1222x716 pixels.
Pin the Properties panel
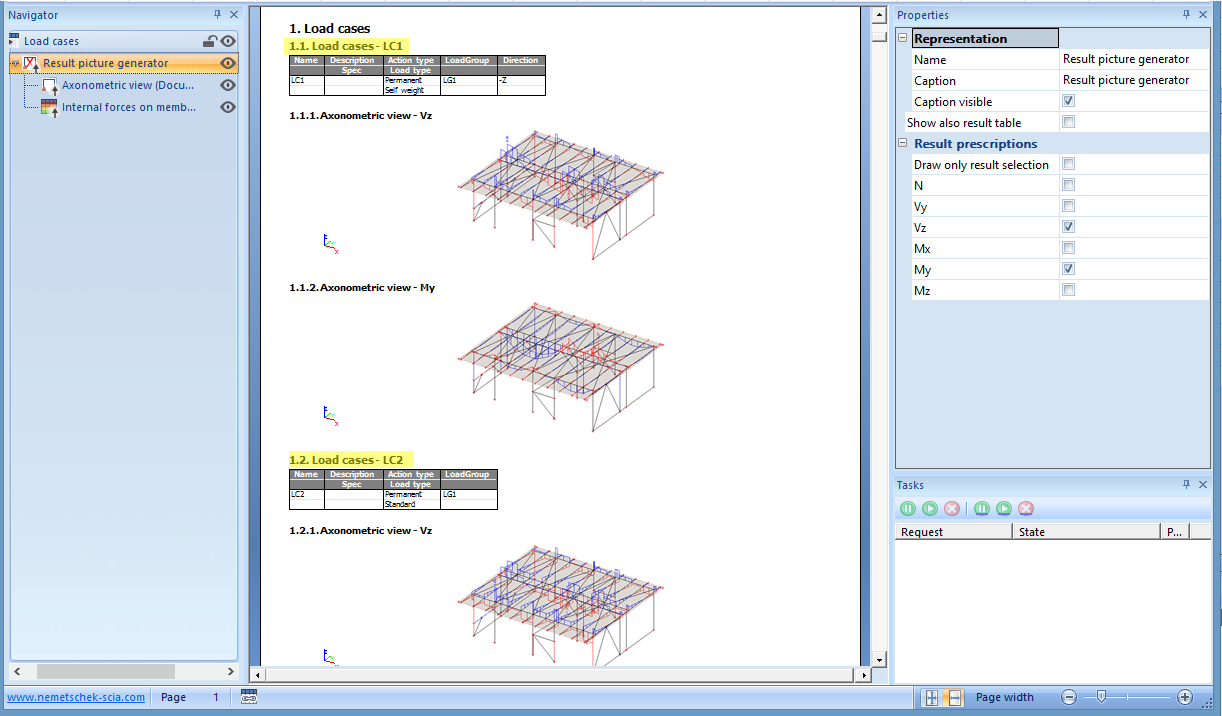1187,15
